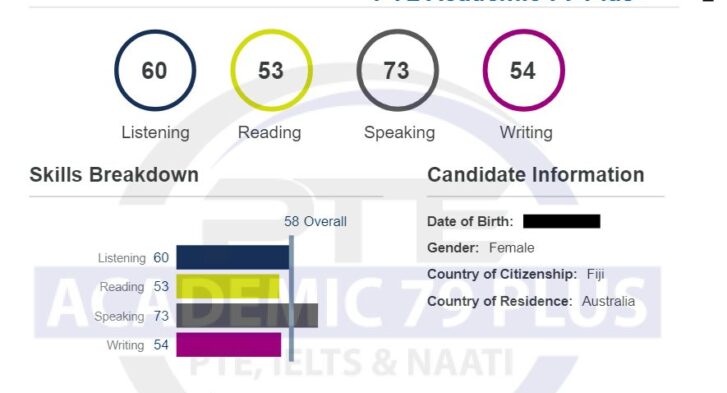Click the Speaking label under the grey circle
This screenshot has width=727, height=393.
tap(399, 133)
